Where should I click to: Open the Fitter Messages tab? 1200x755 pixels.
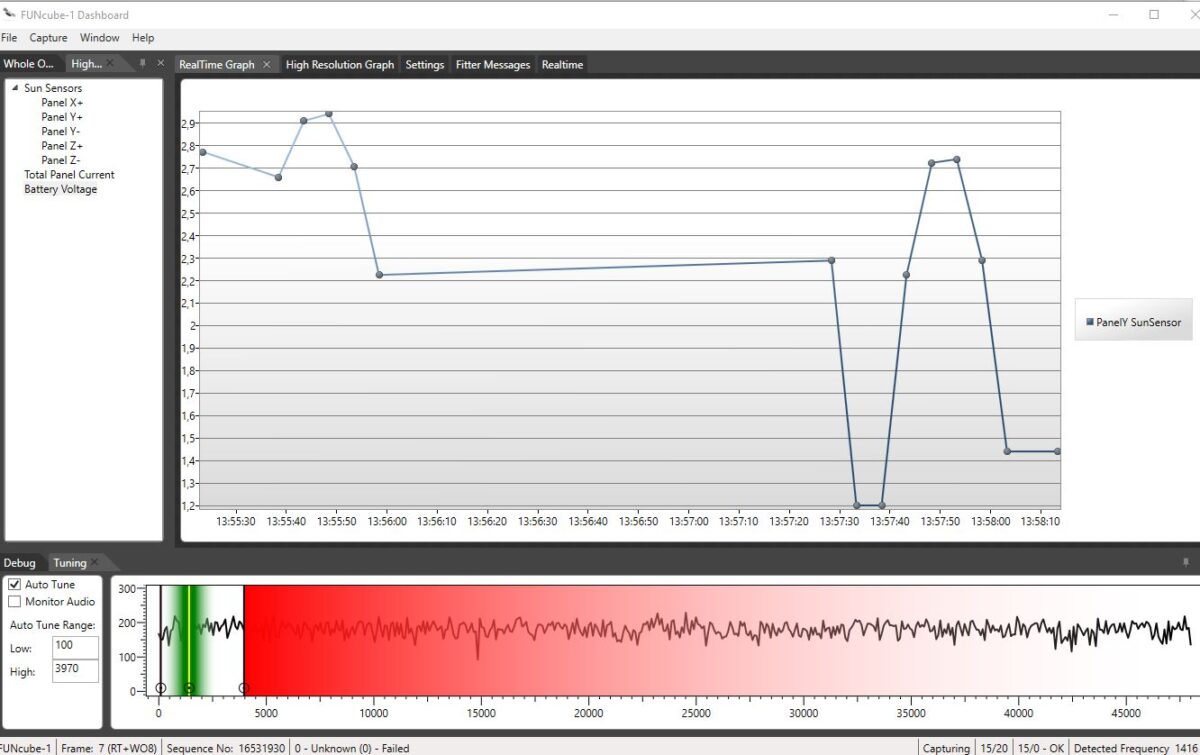492,65
